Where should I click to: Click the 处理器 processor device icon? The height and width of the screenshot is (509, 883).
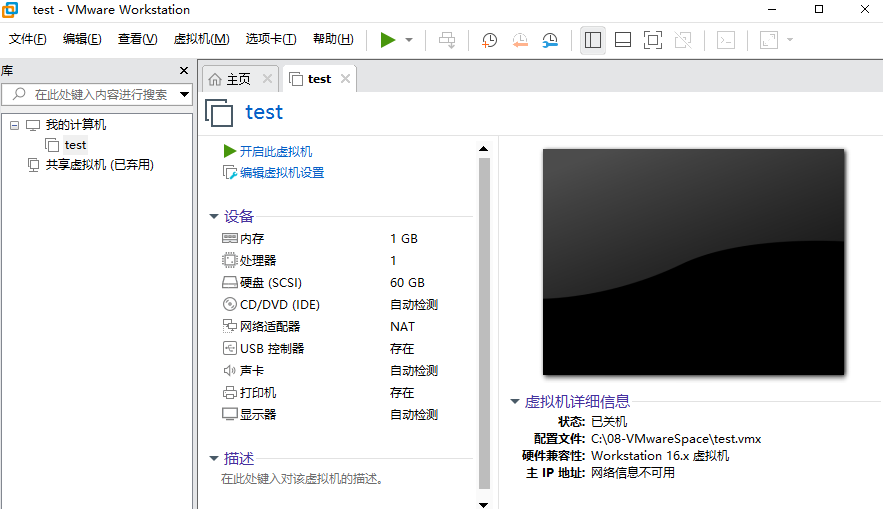point(229,260)
